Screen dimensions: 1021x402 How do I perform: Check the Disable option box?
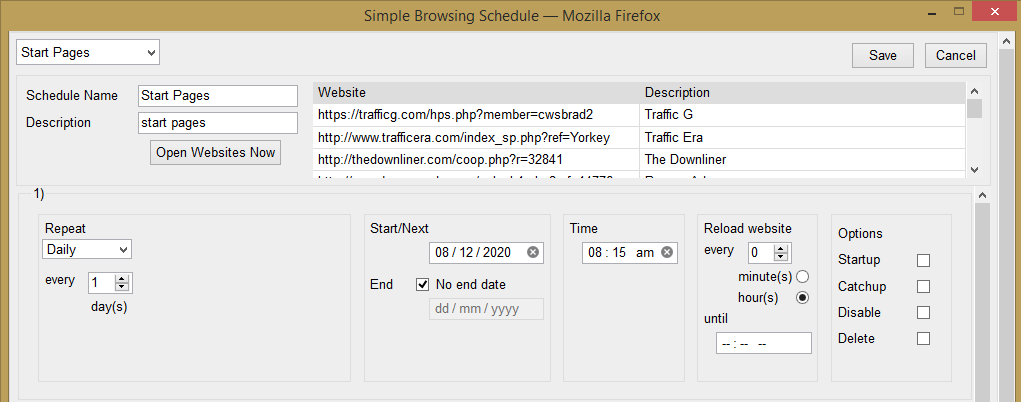tap(923, 313)
